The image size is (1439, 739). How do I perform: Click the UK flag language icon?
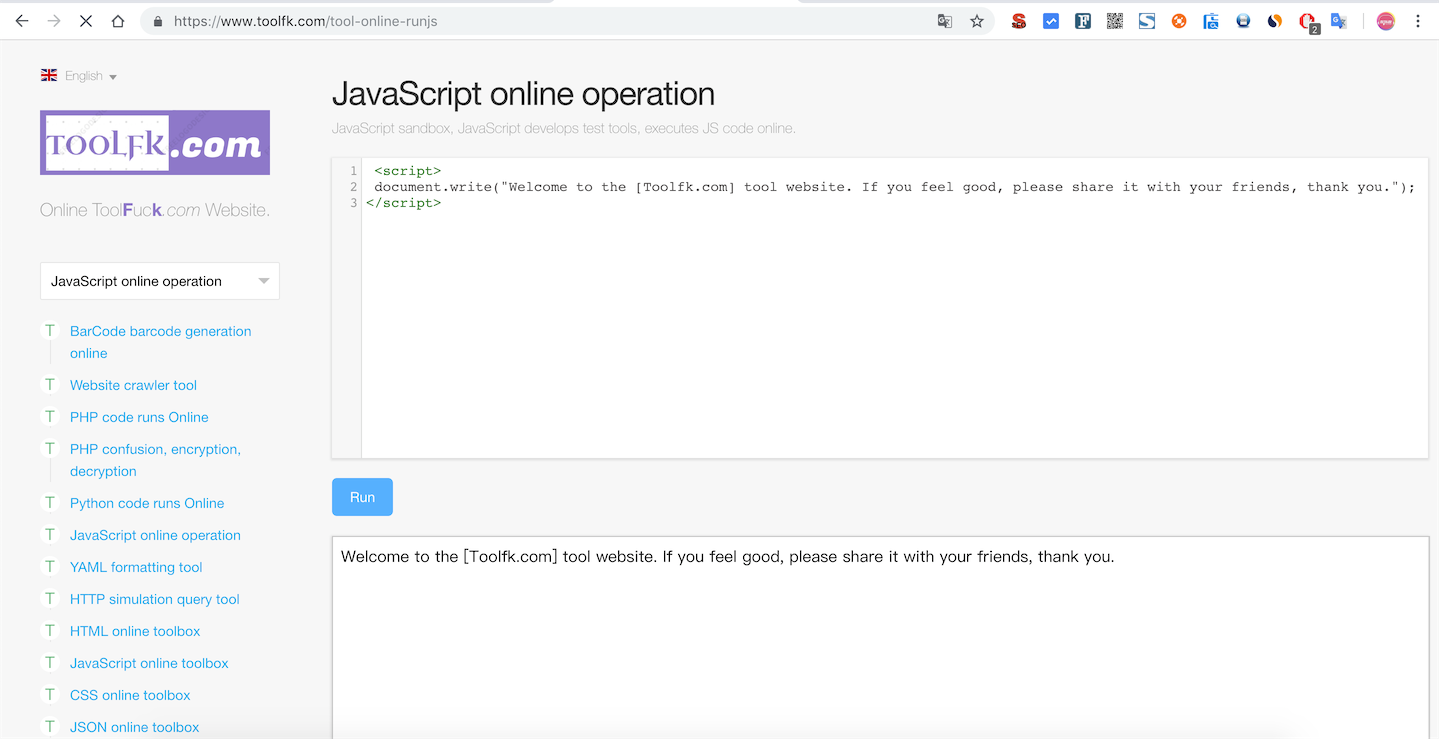49,75
